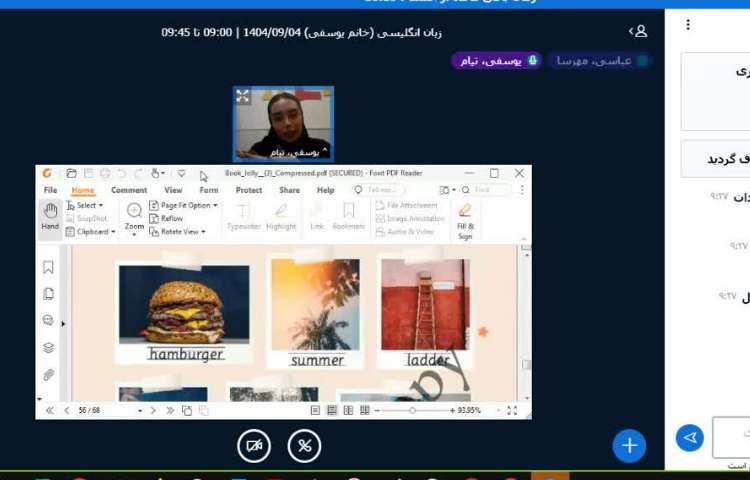The height and width of the screenshot is (480, 750).
Task: Click the Bookmark ribbon button
Action: coord(349,218)
